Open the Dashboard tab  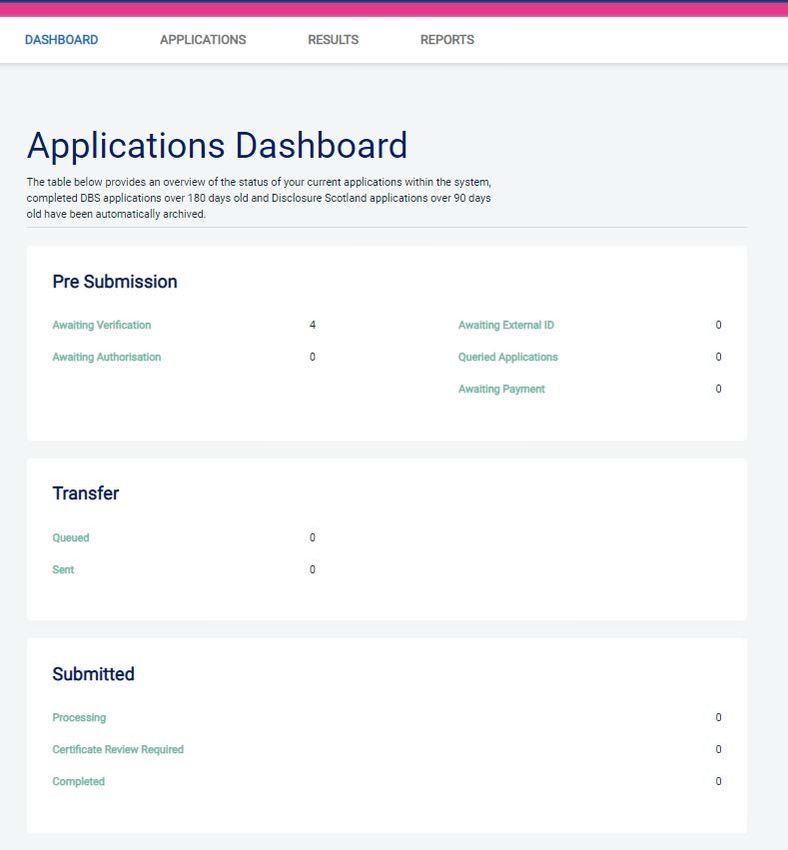click(x=61, y=40)
